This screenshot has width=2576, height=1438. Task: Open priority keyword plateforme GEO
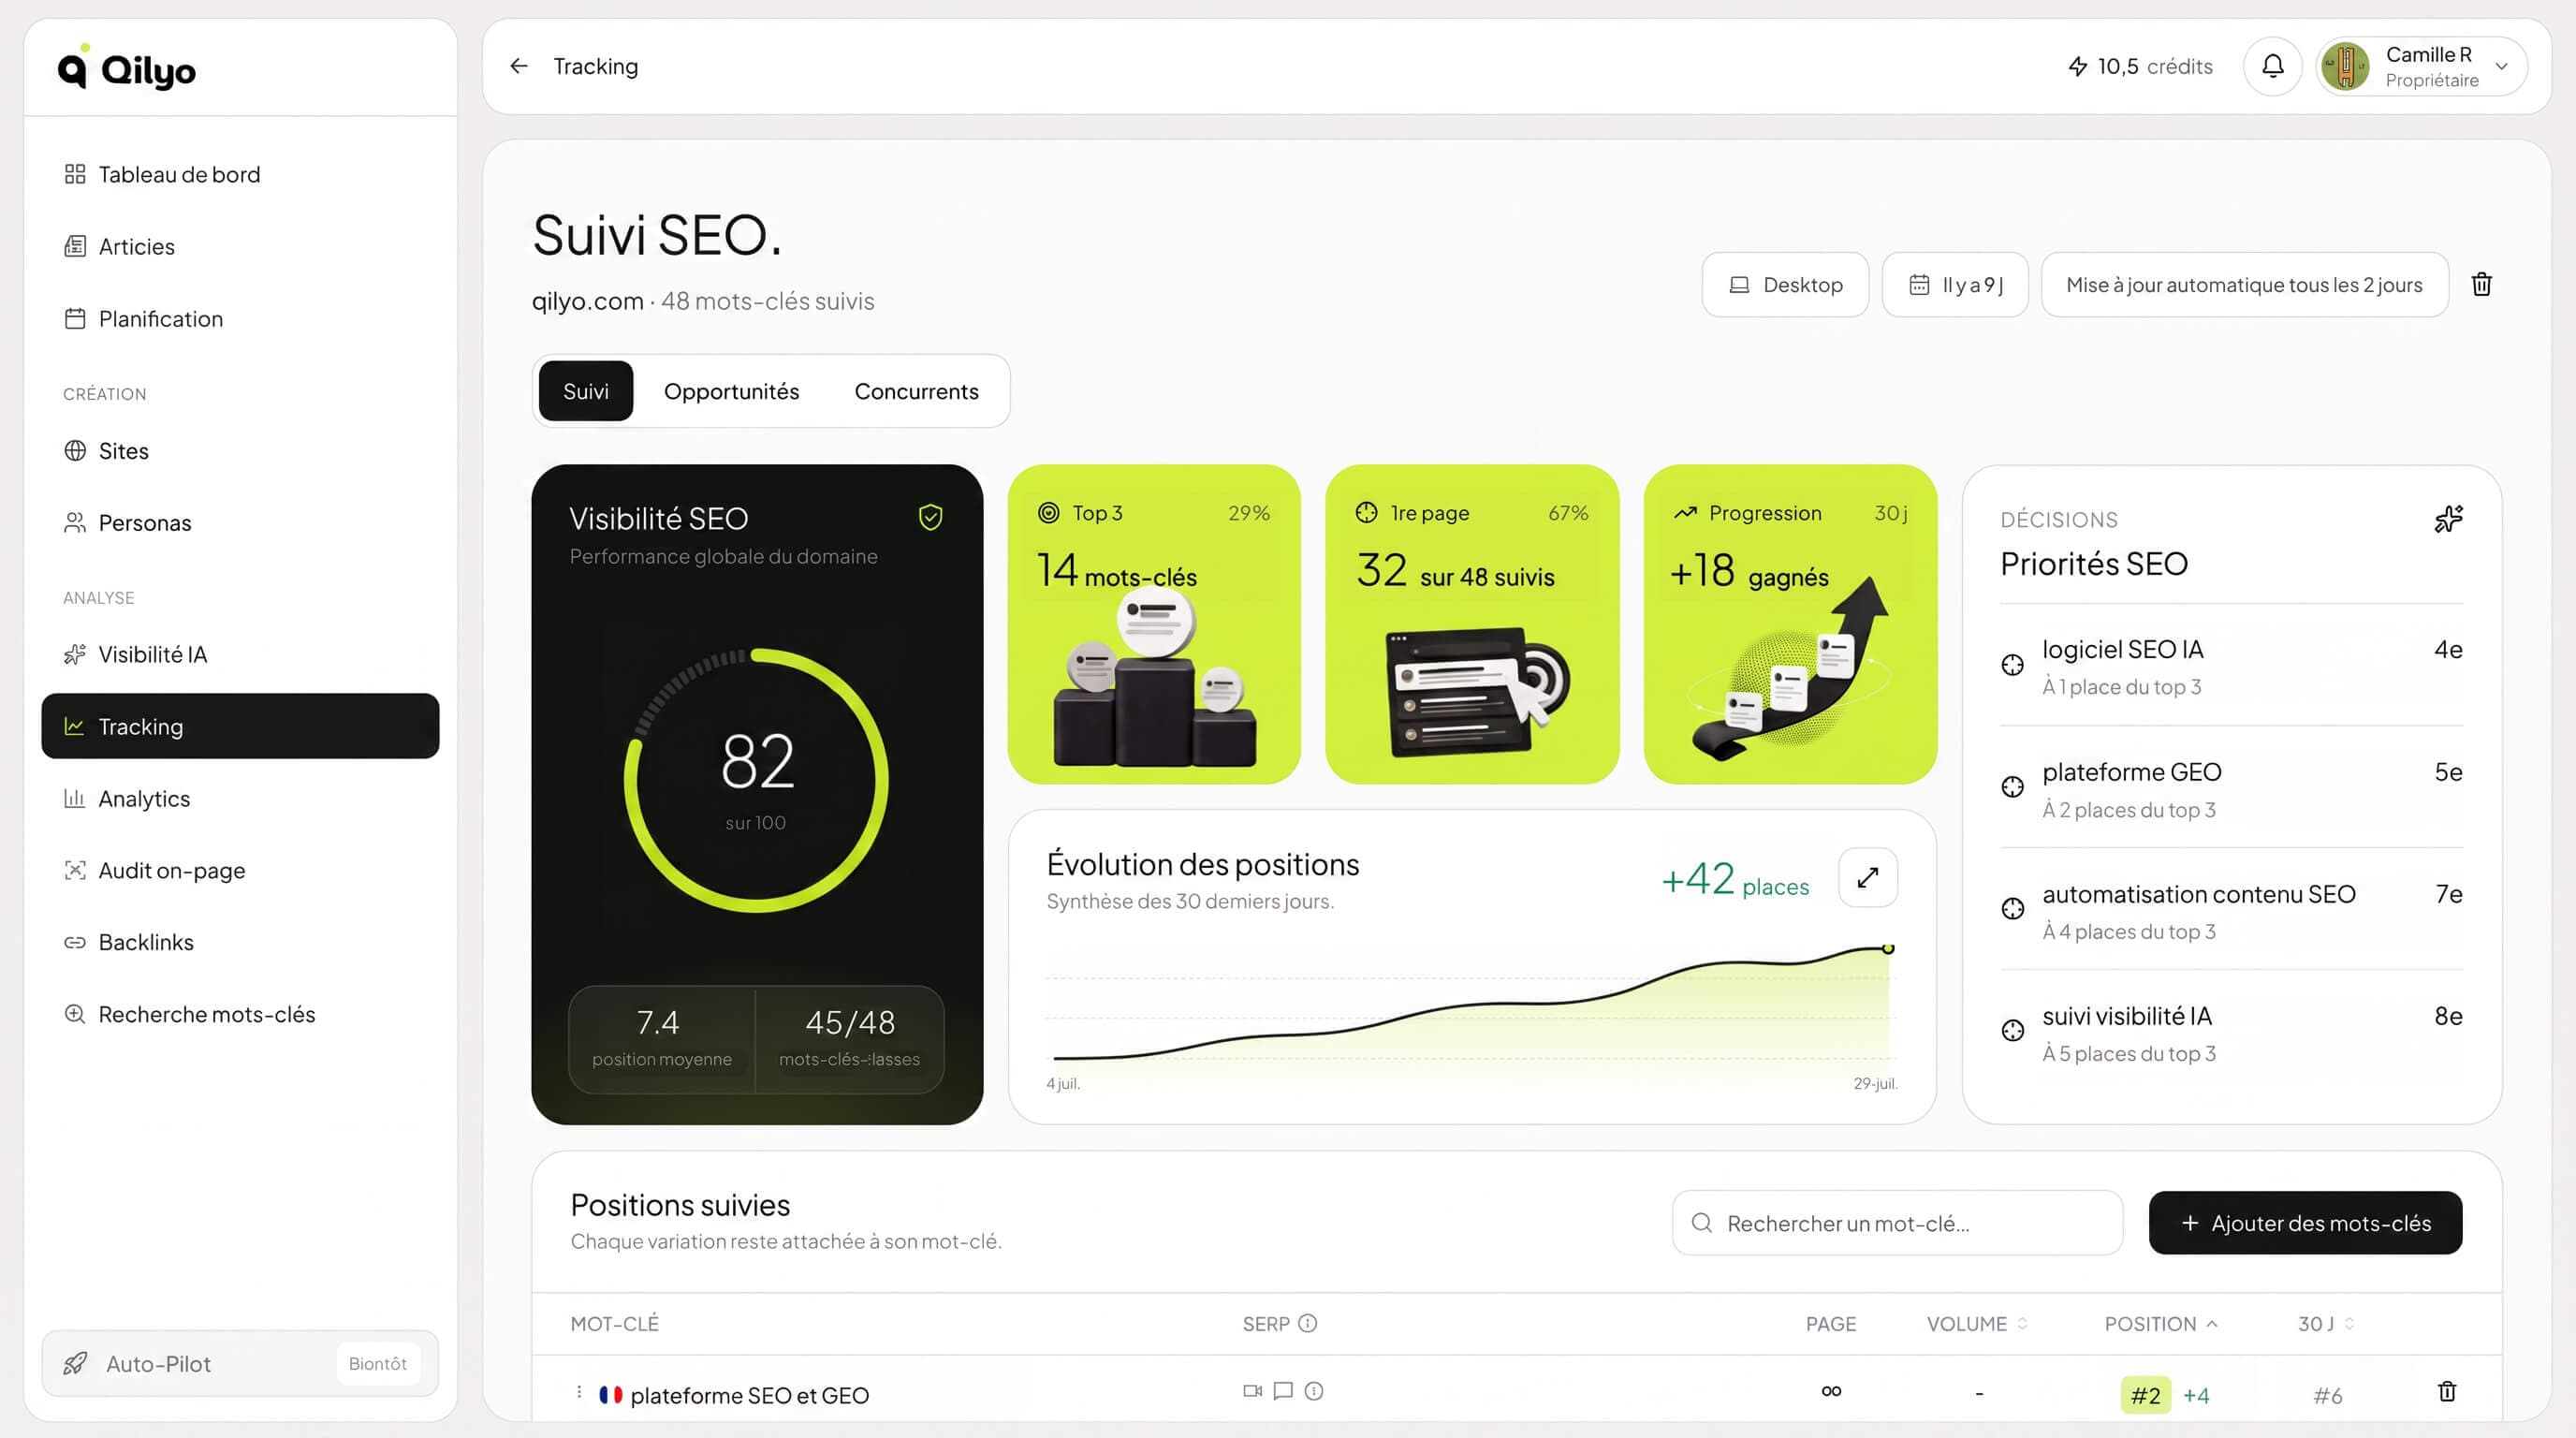pos(2231,789)
